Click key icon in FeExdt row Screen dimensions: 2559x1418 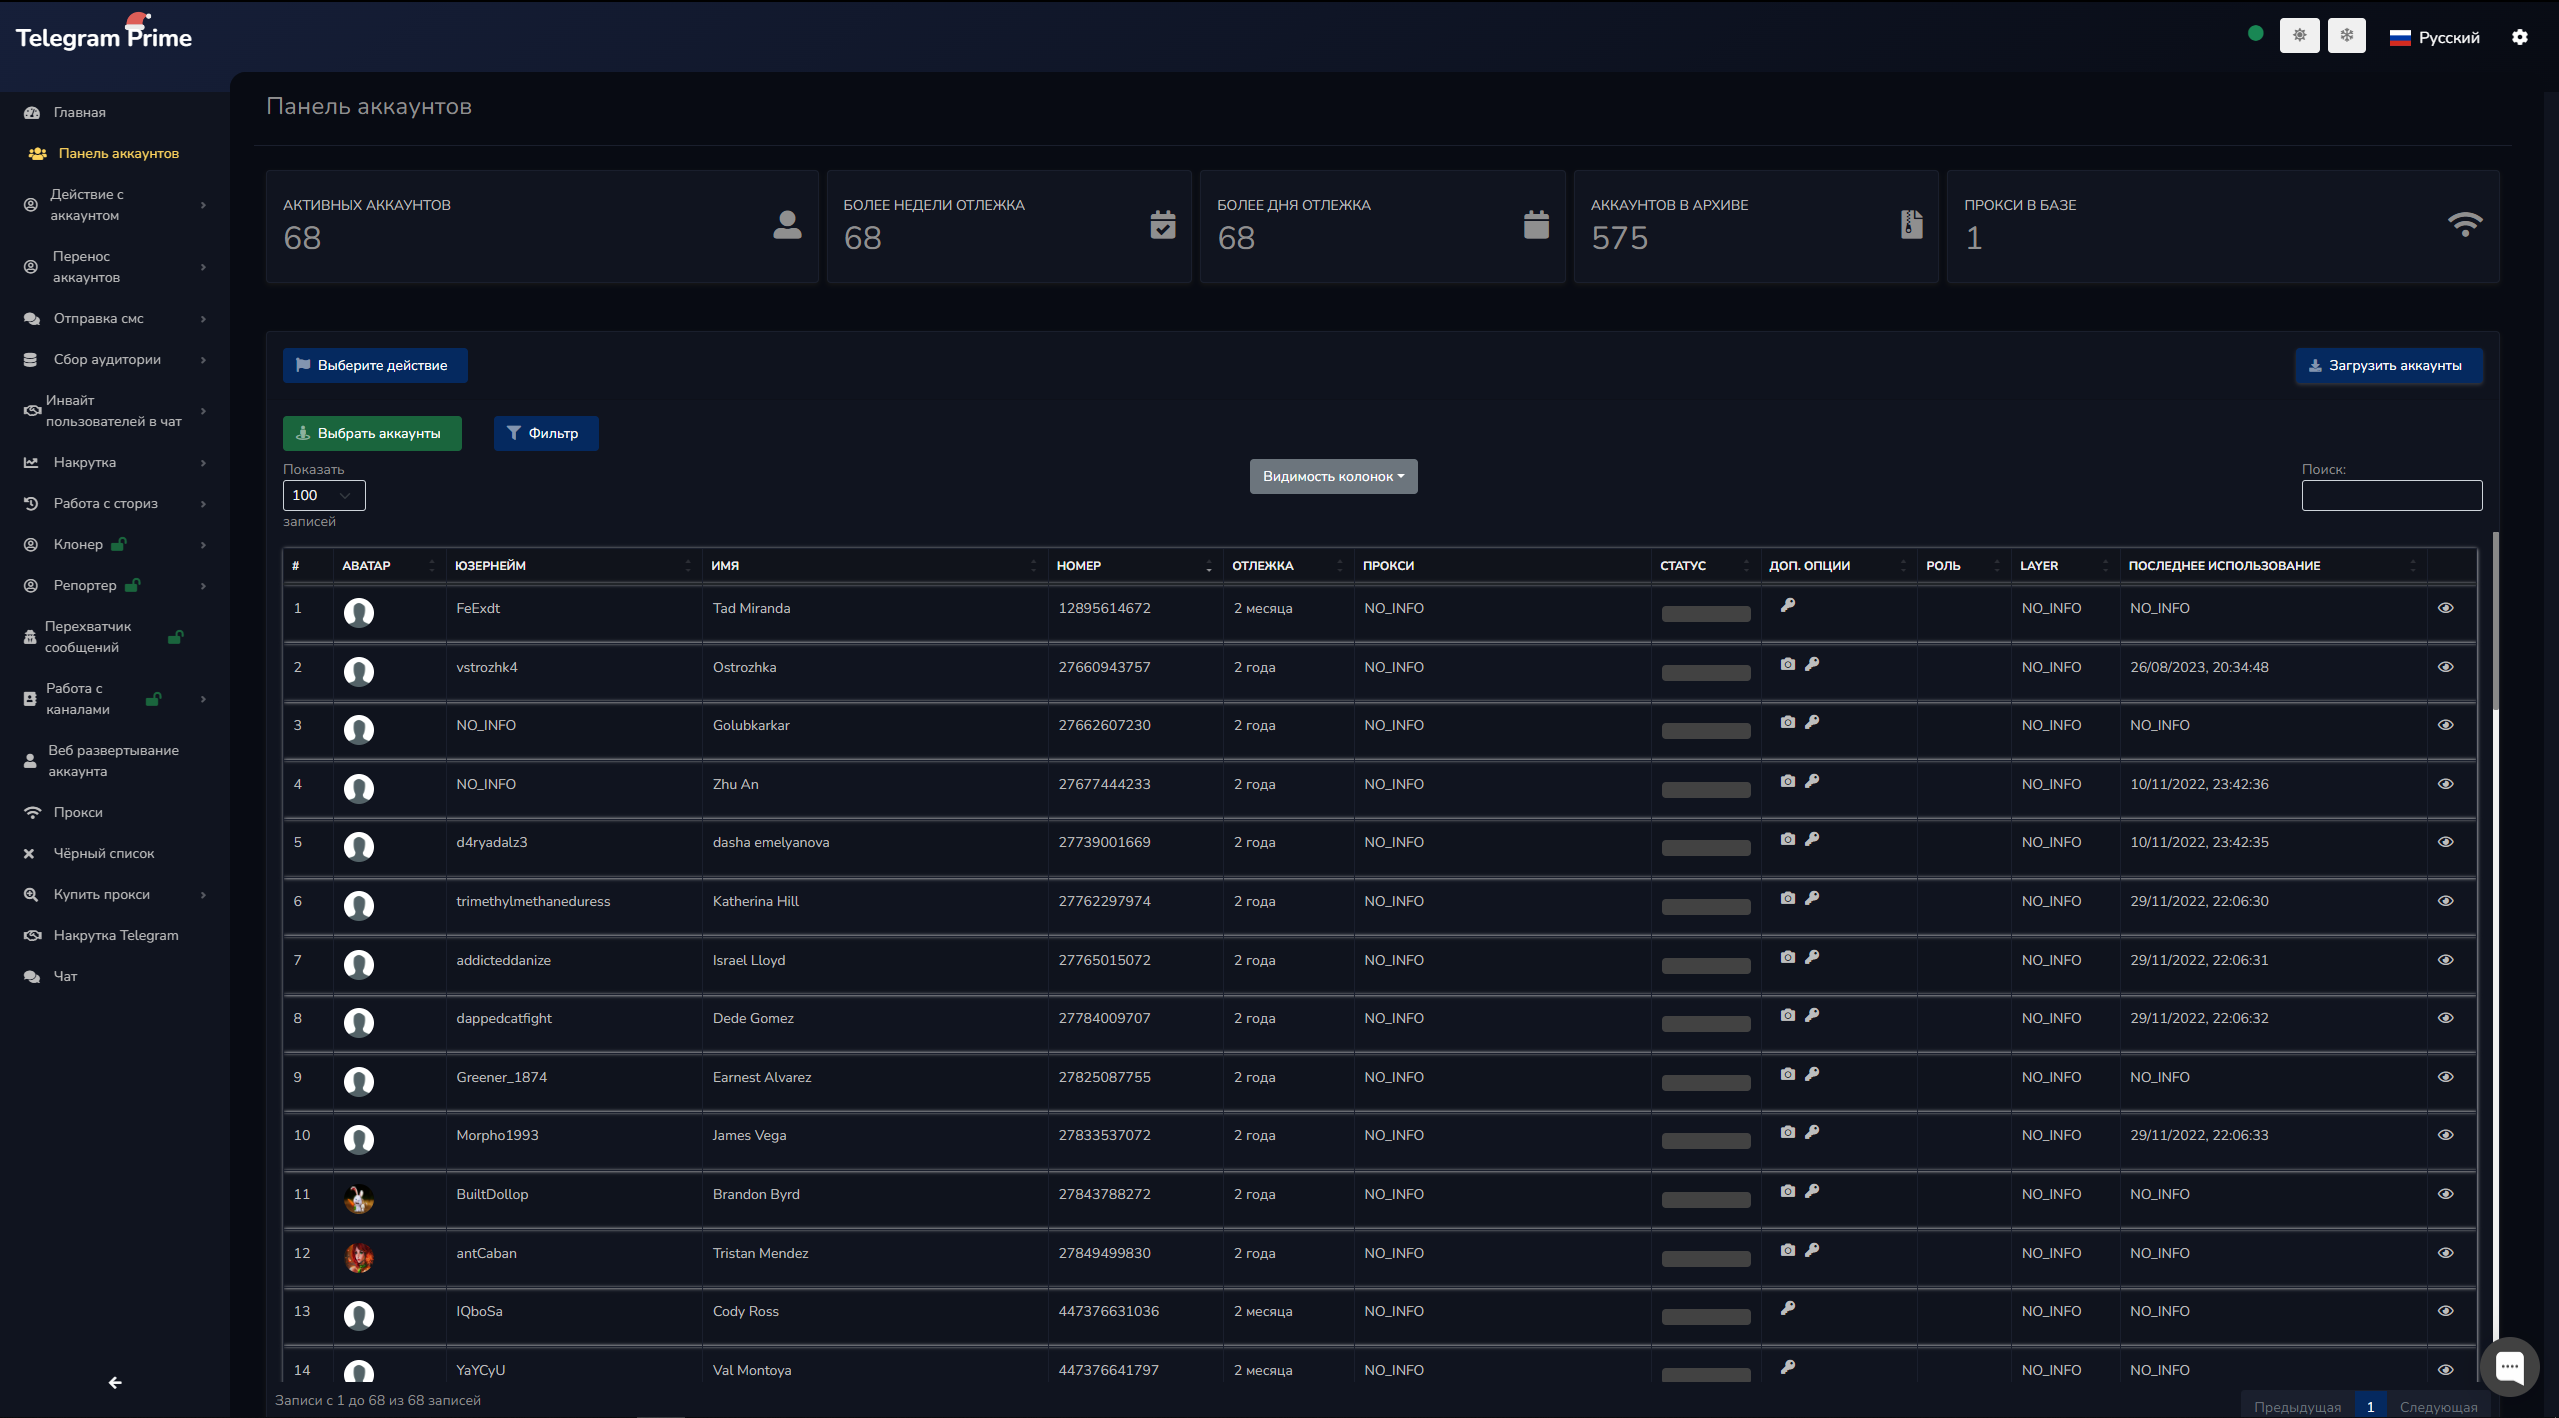pyautogui.click(x=1788, y=606)
